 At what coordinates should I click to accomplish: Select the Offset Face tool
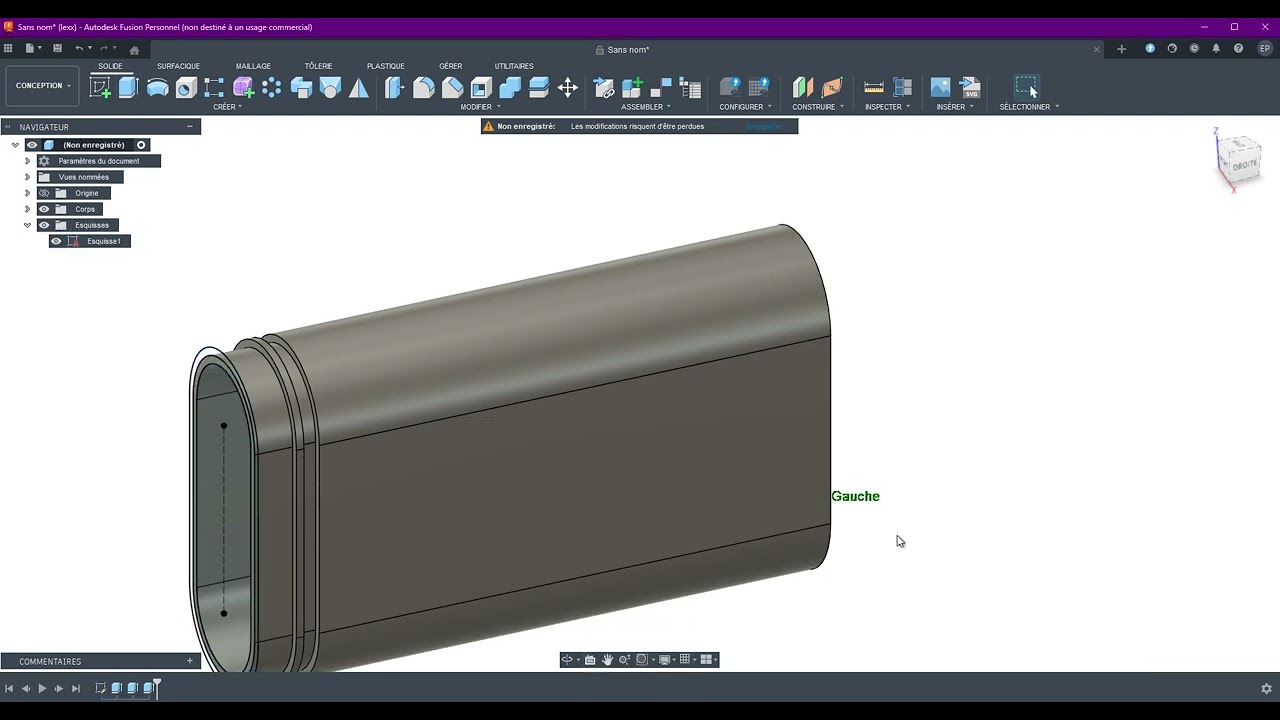539,88
